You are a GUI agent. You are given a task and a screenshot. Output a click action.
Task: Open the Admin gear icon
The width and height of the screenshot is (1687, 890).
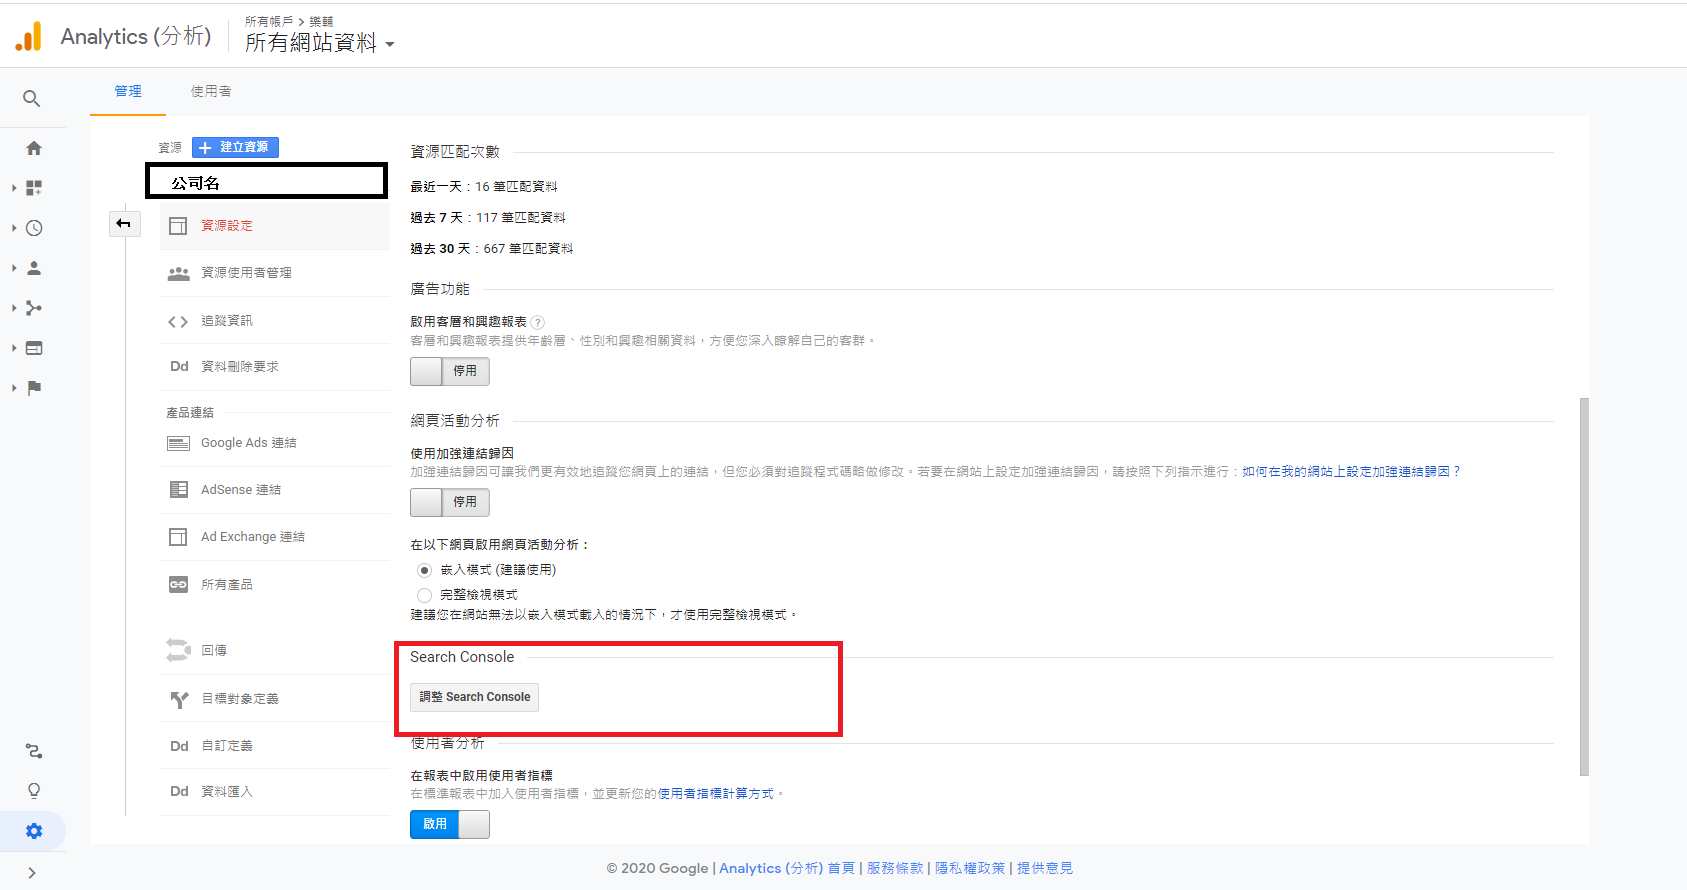click(x=34, y=831)
